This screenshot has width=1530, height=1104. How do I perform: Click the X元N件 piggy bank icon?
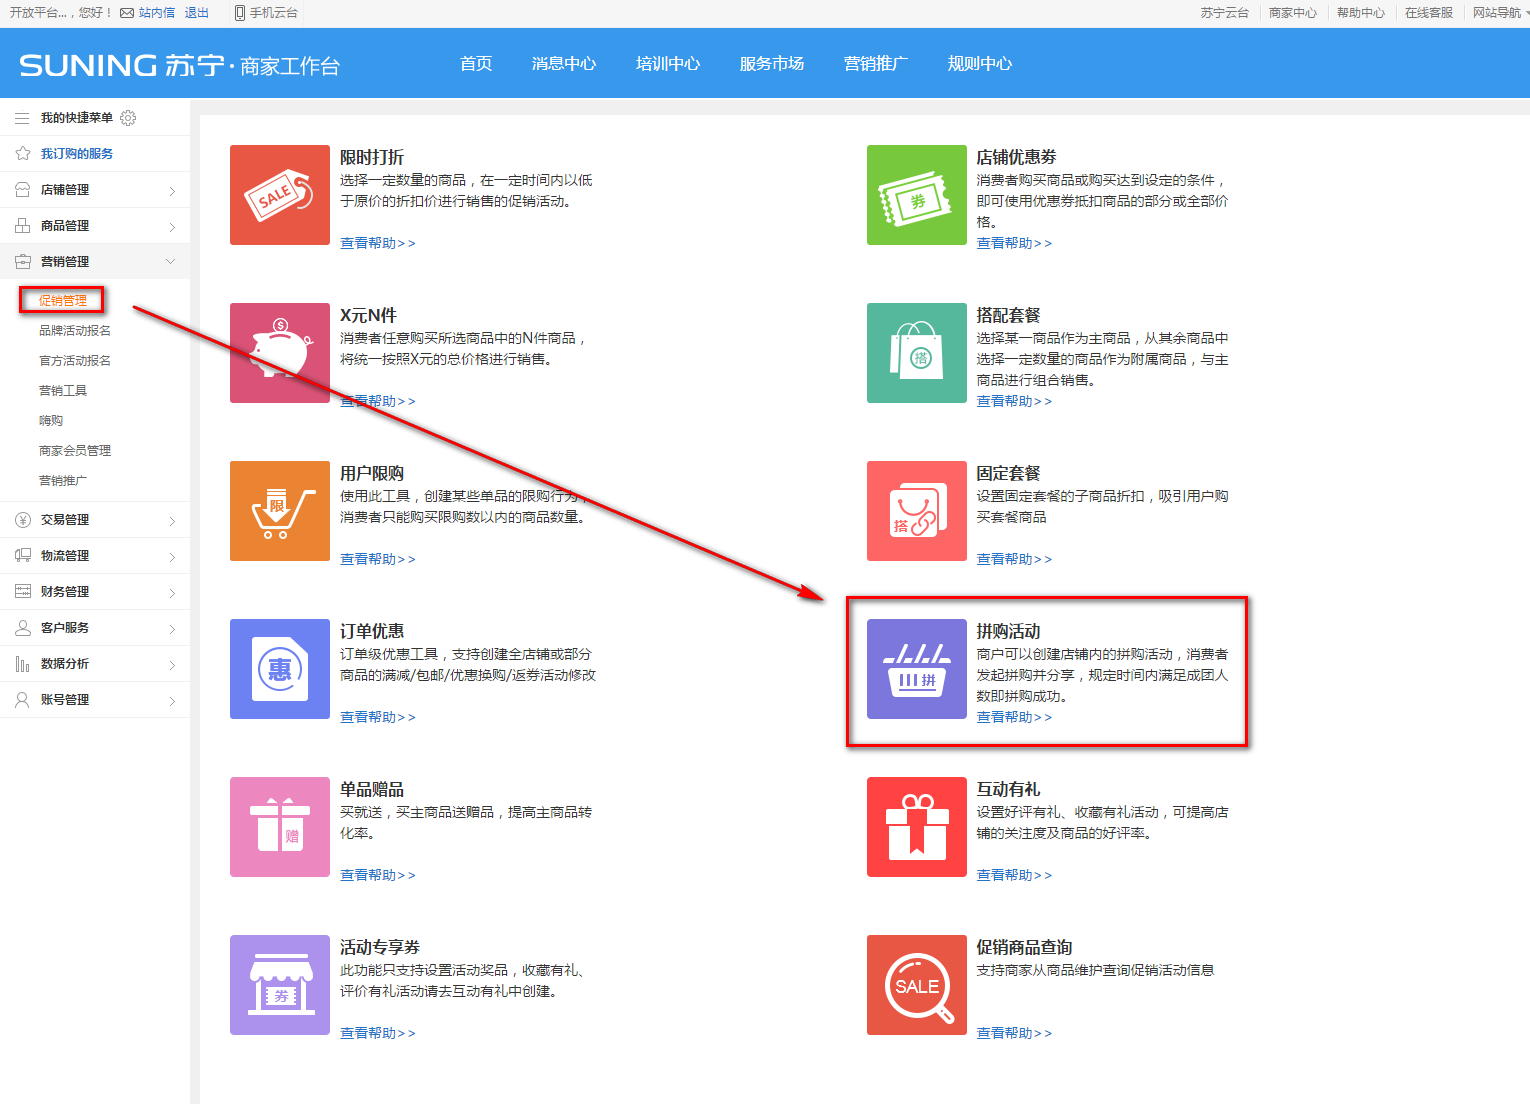280,353
